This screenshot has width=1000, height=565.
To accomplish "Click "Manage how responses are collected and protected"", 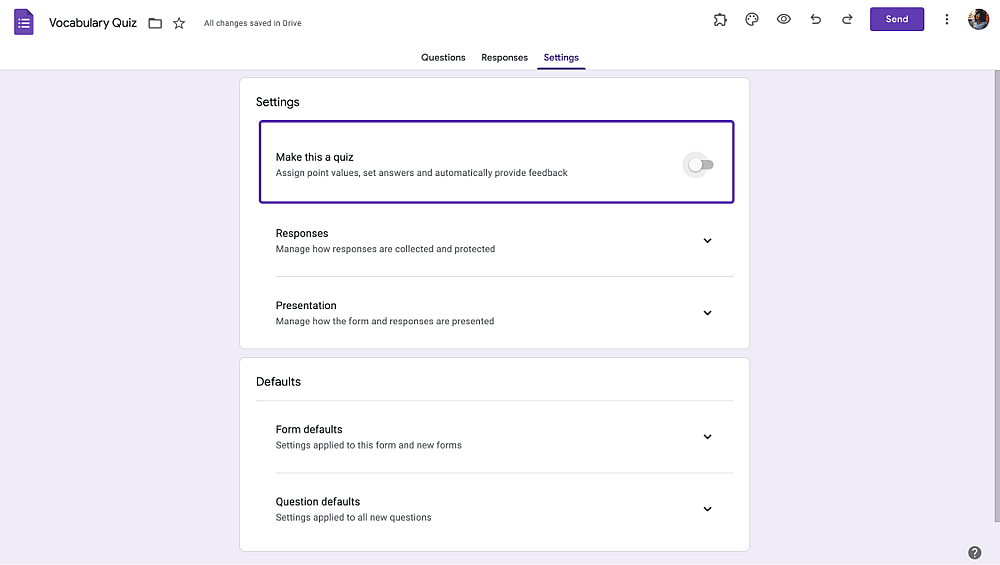I will [385, 249].
